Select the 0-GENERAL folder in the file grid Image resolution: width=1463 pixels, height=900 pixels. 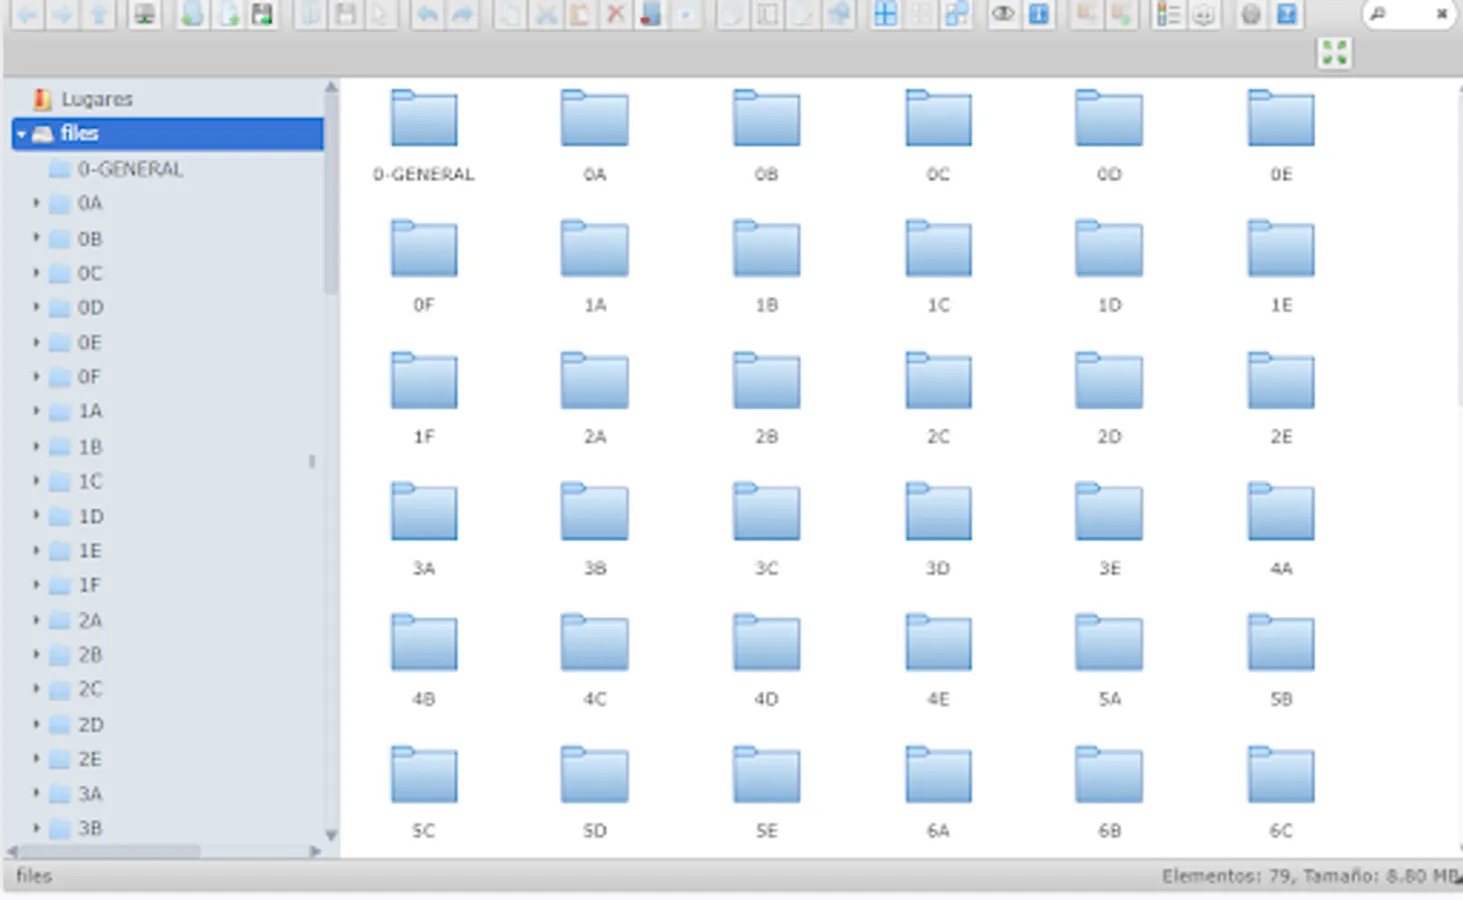424,119
